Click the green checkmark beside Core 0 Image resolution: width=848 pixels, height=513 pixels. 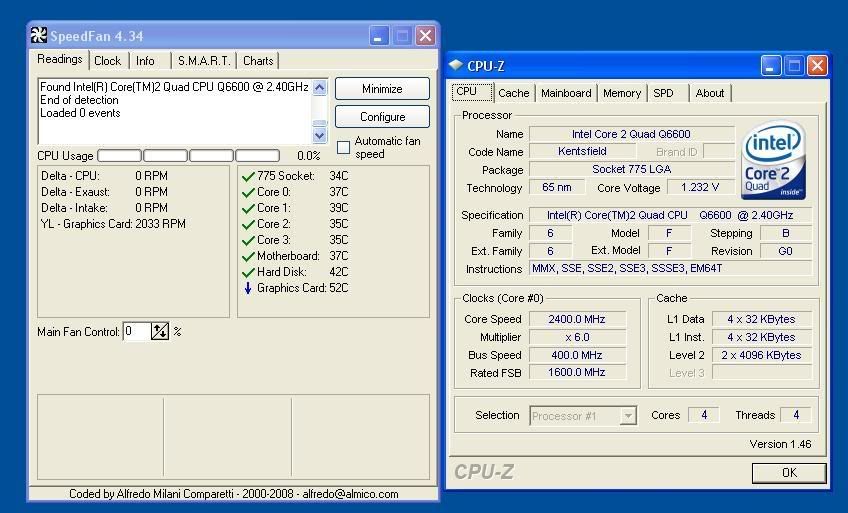click(x=248, y=192)
